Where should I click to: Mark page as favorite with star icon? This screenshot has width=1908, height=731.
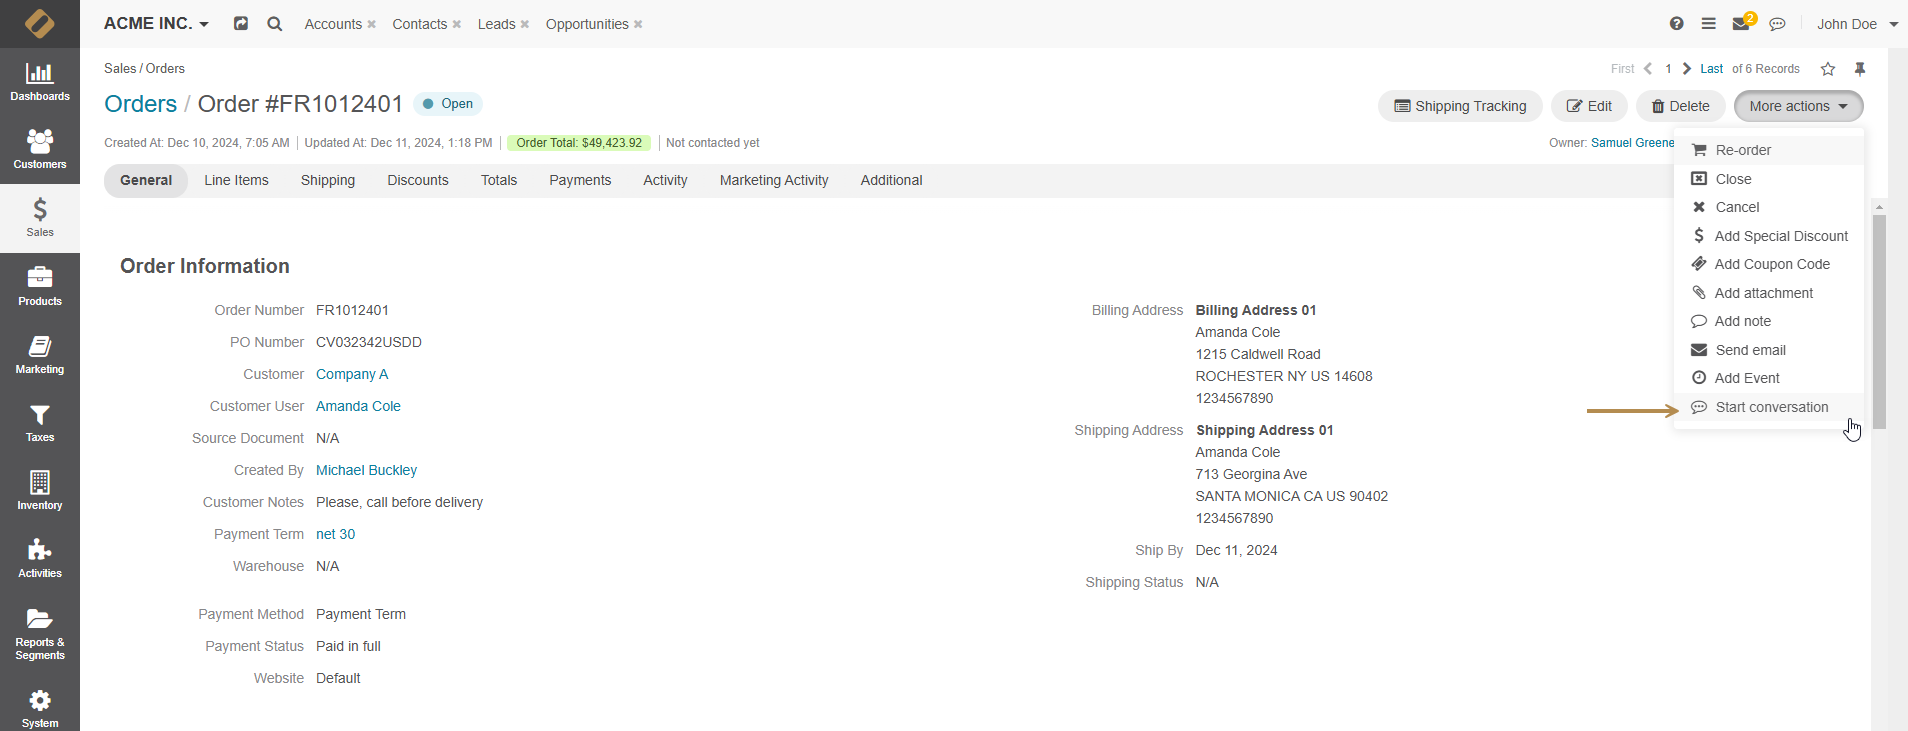(1828, 69)
